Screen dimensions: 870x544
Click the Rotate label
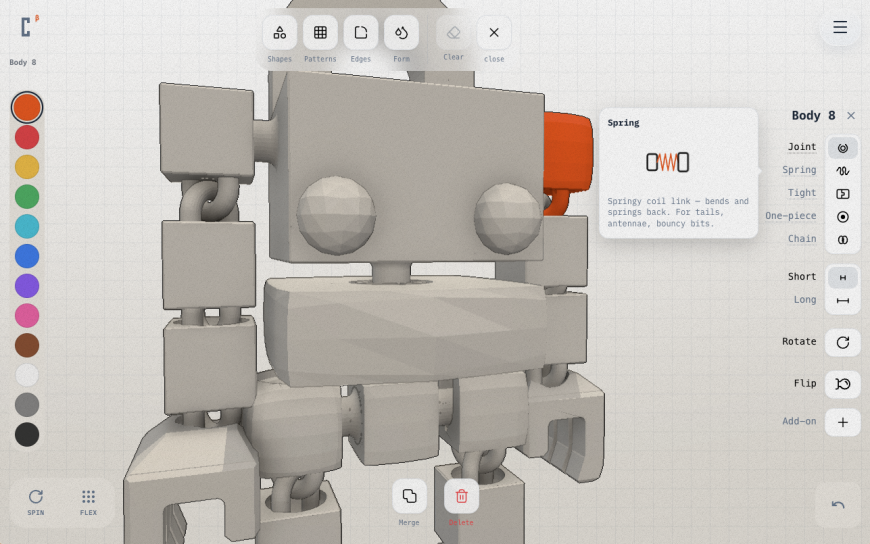click(x=799, y=341)
